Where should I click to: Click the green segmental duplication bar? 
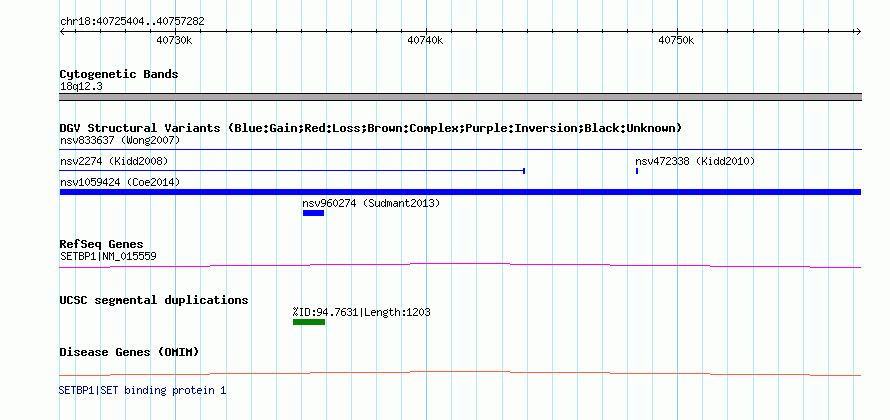(309, 322)
